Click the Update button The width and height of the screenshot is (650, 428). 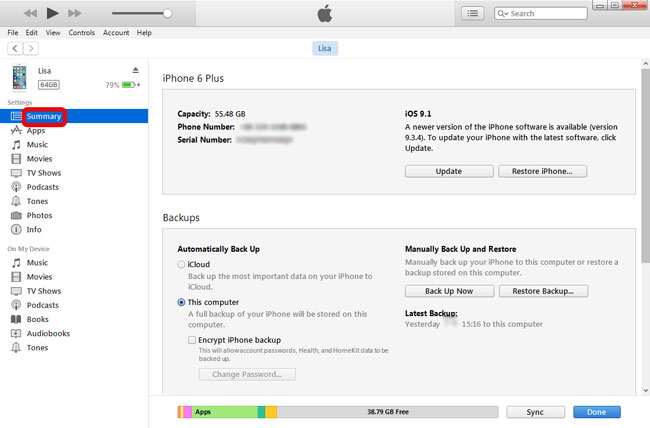(x=449, y=171)
